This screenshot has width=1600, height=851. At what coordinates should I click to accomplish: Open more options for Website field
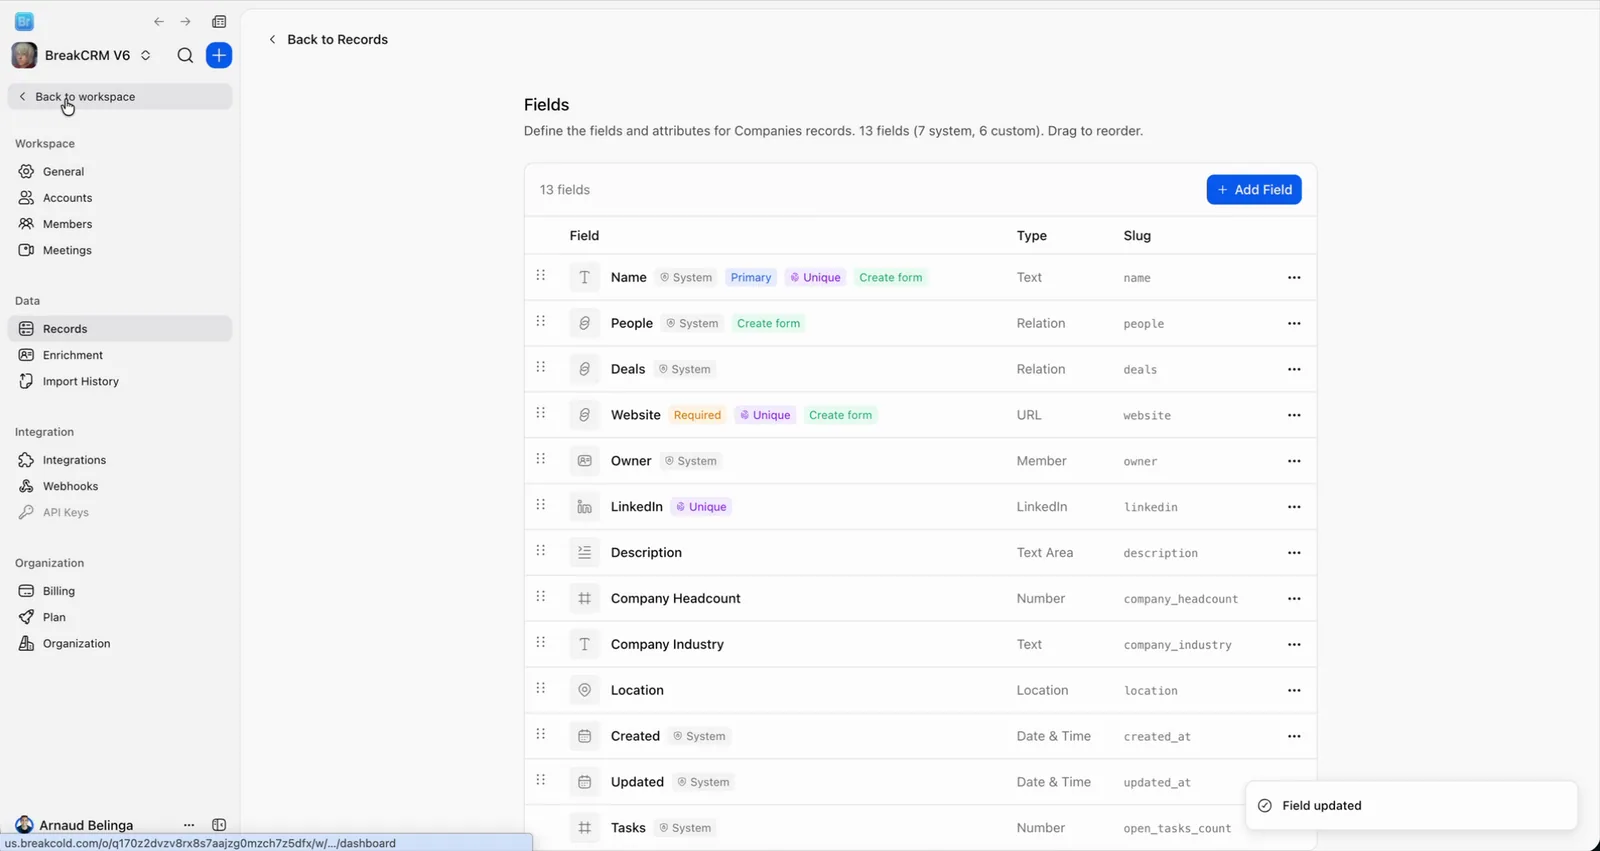[x=1294, y=415]
